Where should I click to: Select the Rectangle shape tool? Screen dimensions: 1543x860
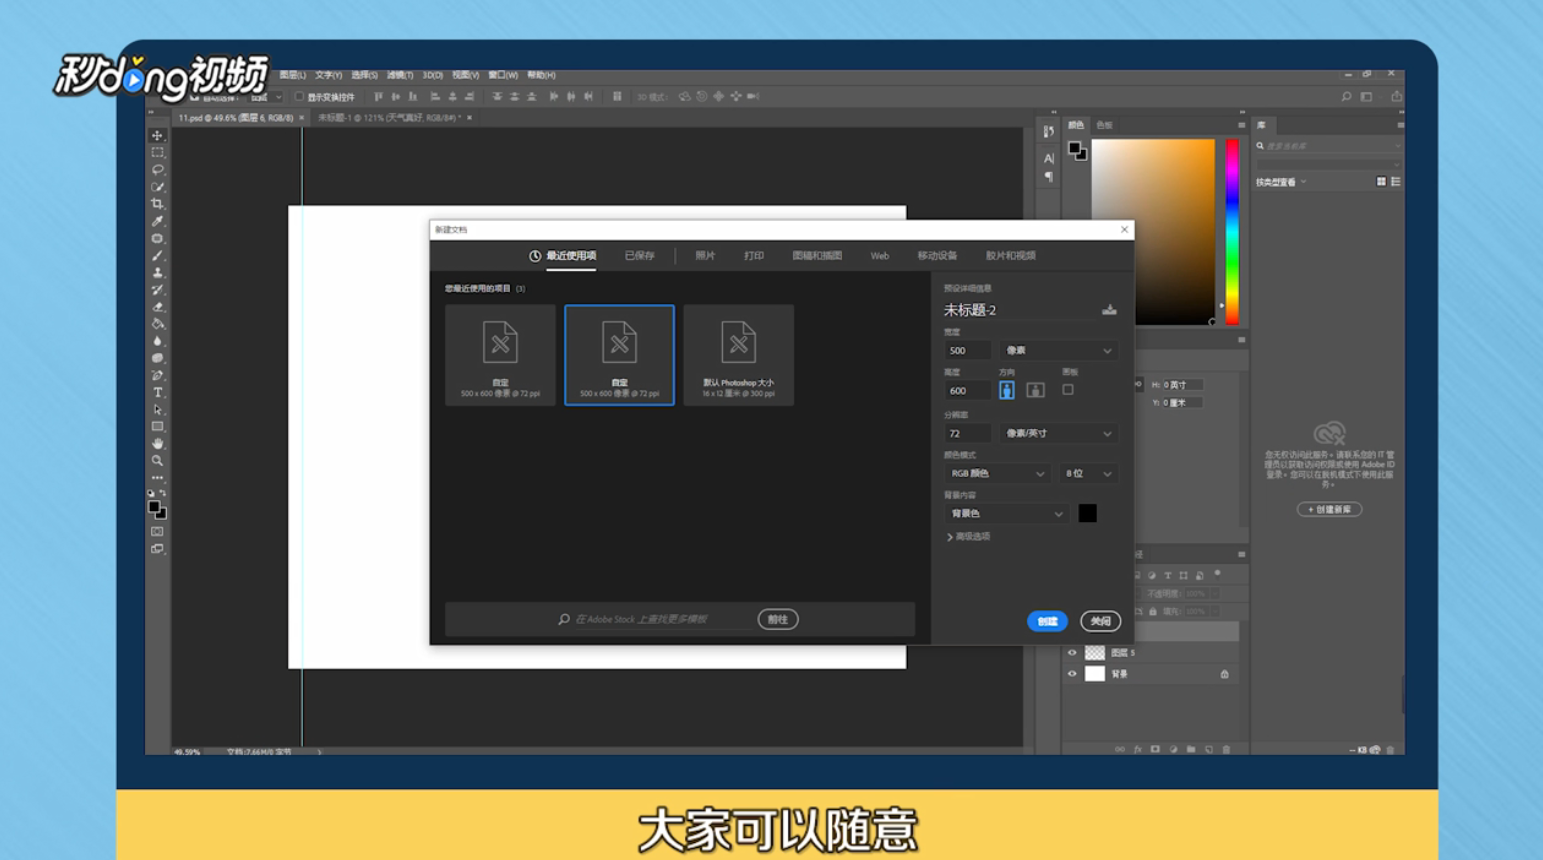pos(157,426)
